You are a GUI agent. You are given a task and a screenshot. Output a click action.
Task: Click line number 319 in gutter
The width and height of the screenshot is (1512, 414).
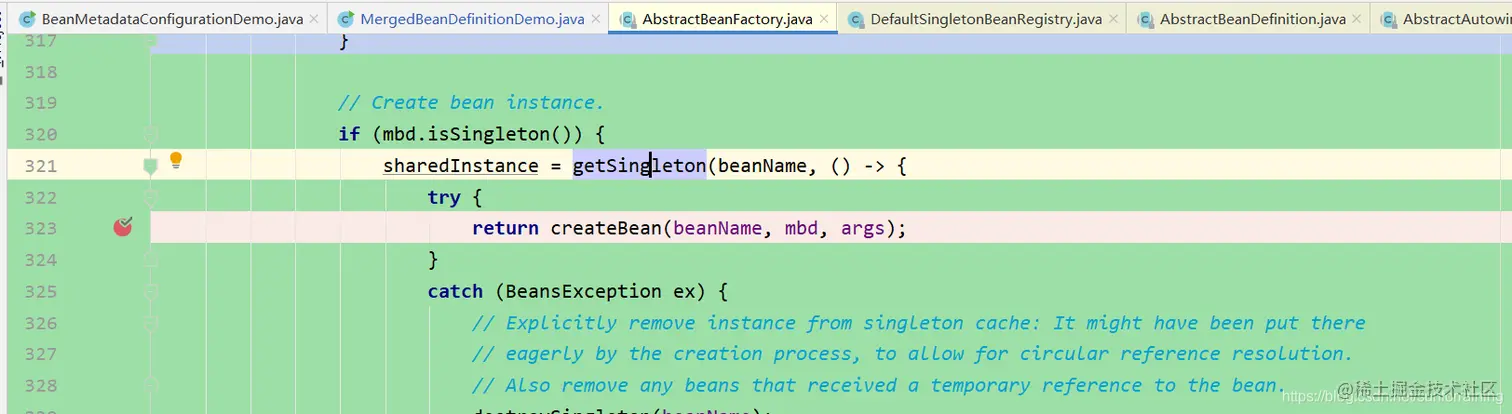(x=41, y=103)
